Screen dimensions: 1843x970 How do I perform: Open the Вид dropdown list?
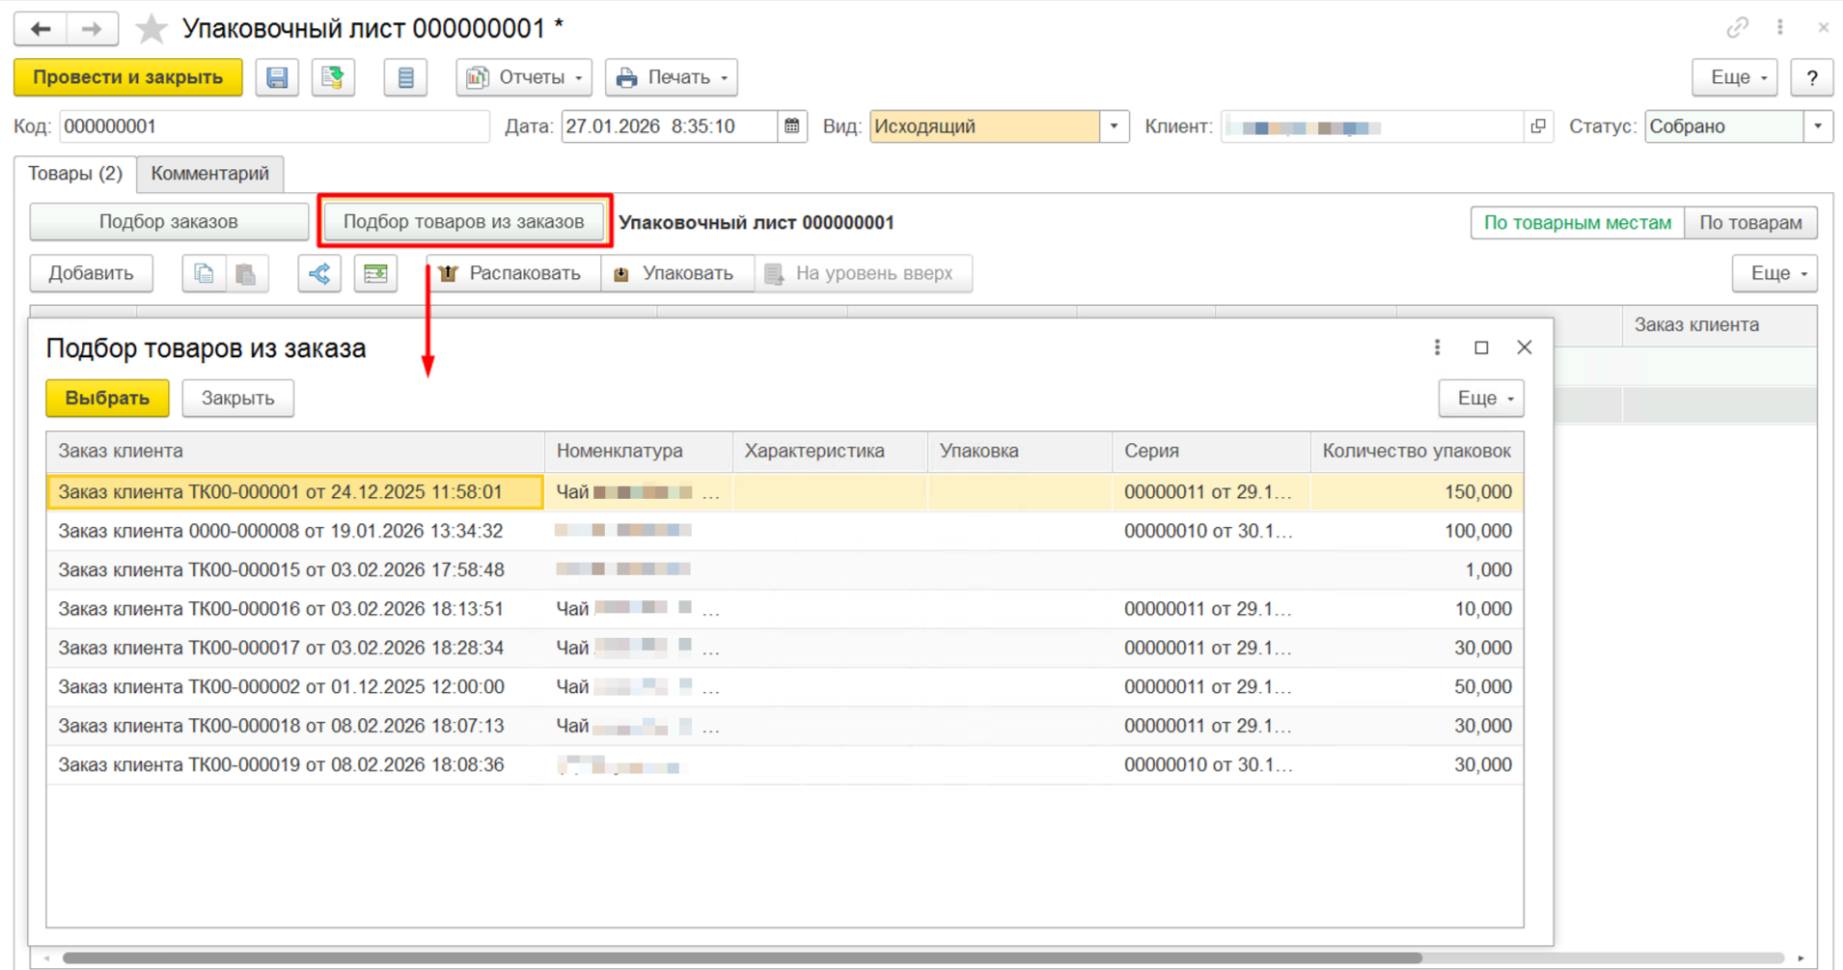(x=1114, y=126)
